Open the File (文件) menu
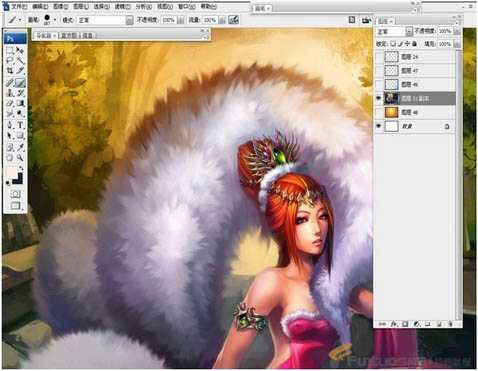Viewport: 478px width, 371px height. pyautogui.click(x=19, y=6)
